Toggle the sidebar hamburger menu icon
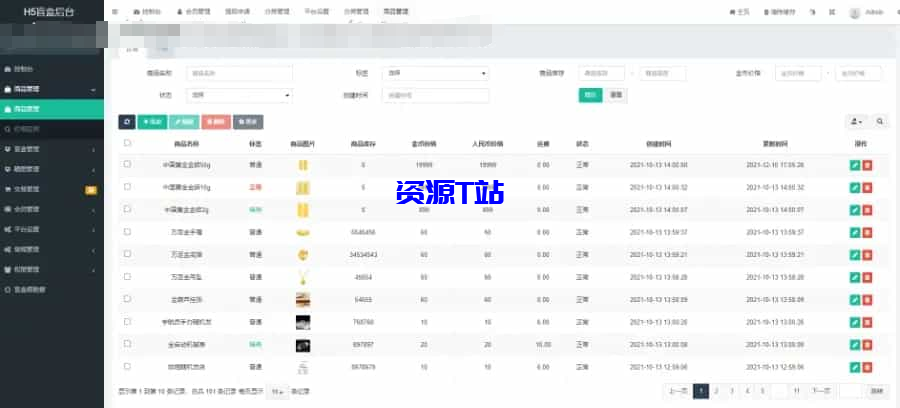Image resolution: width=900 pixels, height=408 pixels. point(115,11)
